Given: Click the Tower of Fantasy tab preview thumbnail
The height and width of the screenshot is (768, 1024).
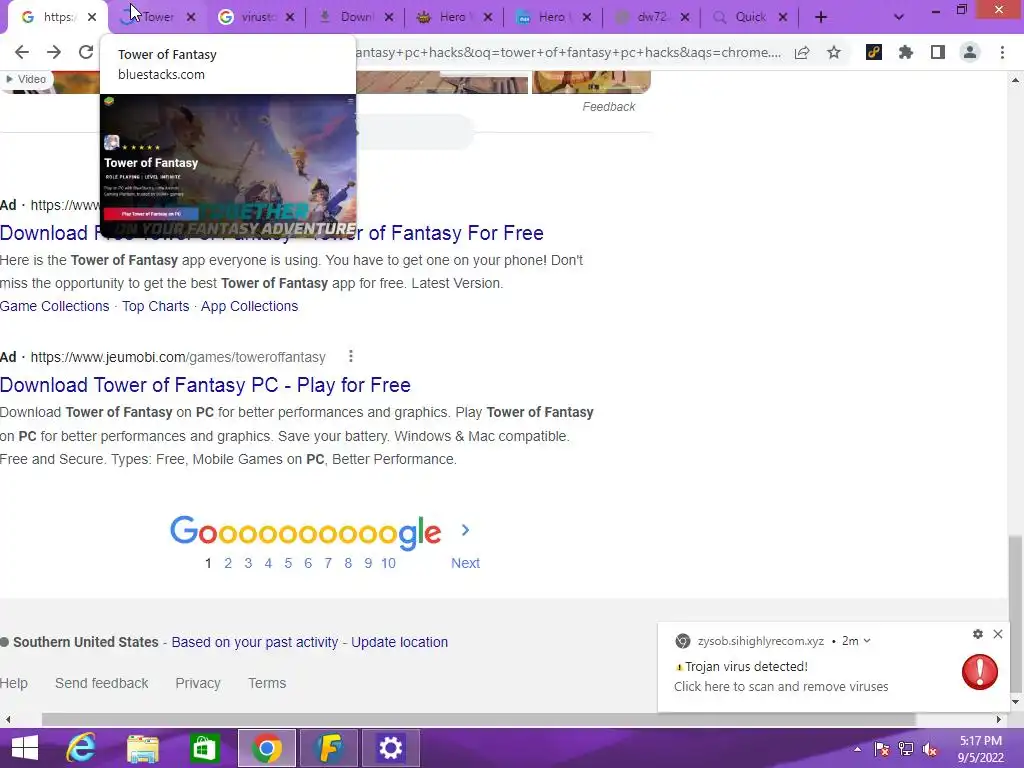Looking at the screenshot, I should (x=228, y=165).
